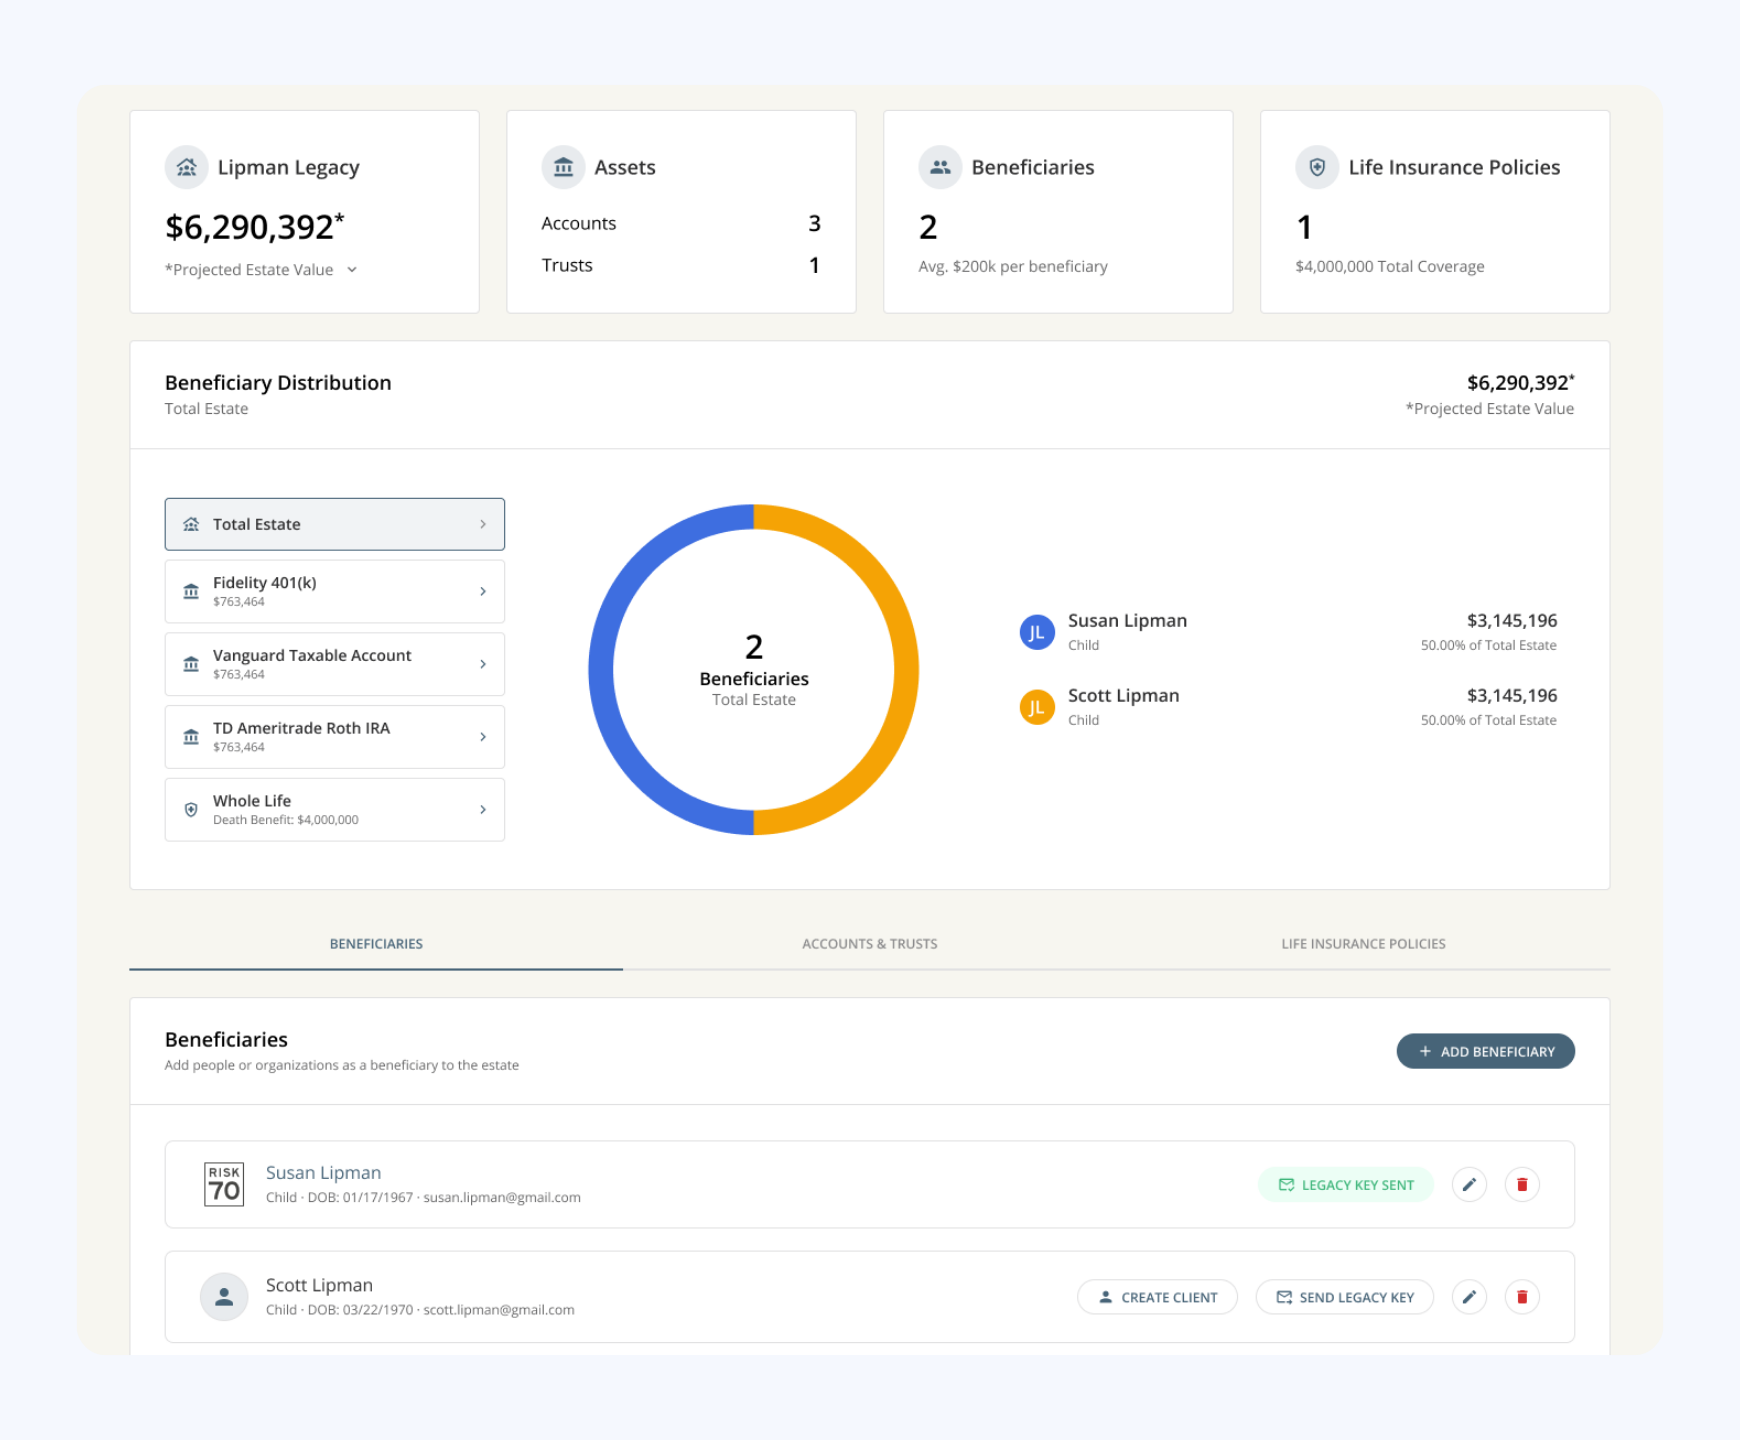Click Susan Lipman's blue JL avatar
Image resolution: width=1740 pixels, height=1440 pixels.
1037,632
